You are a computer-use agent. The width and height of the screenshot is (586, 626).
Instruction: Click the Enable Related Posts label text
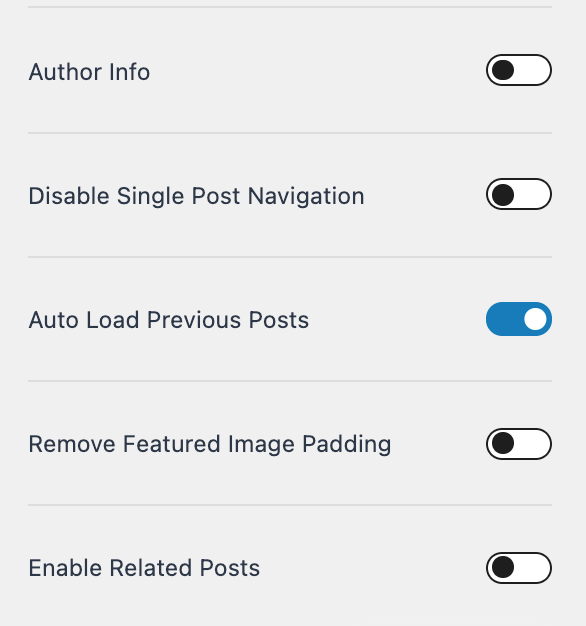(144, 568)
